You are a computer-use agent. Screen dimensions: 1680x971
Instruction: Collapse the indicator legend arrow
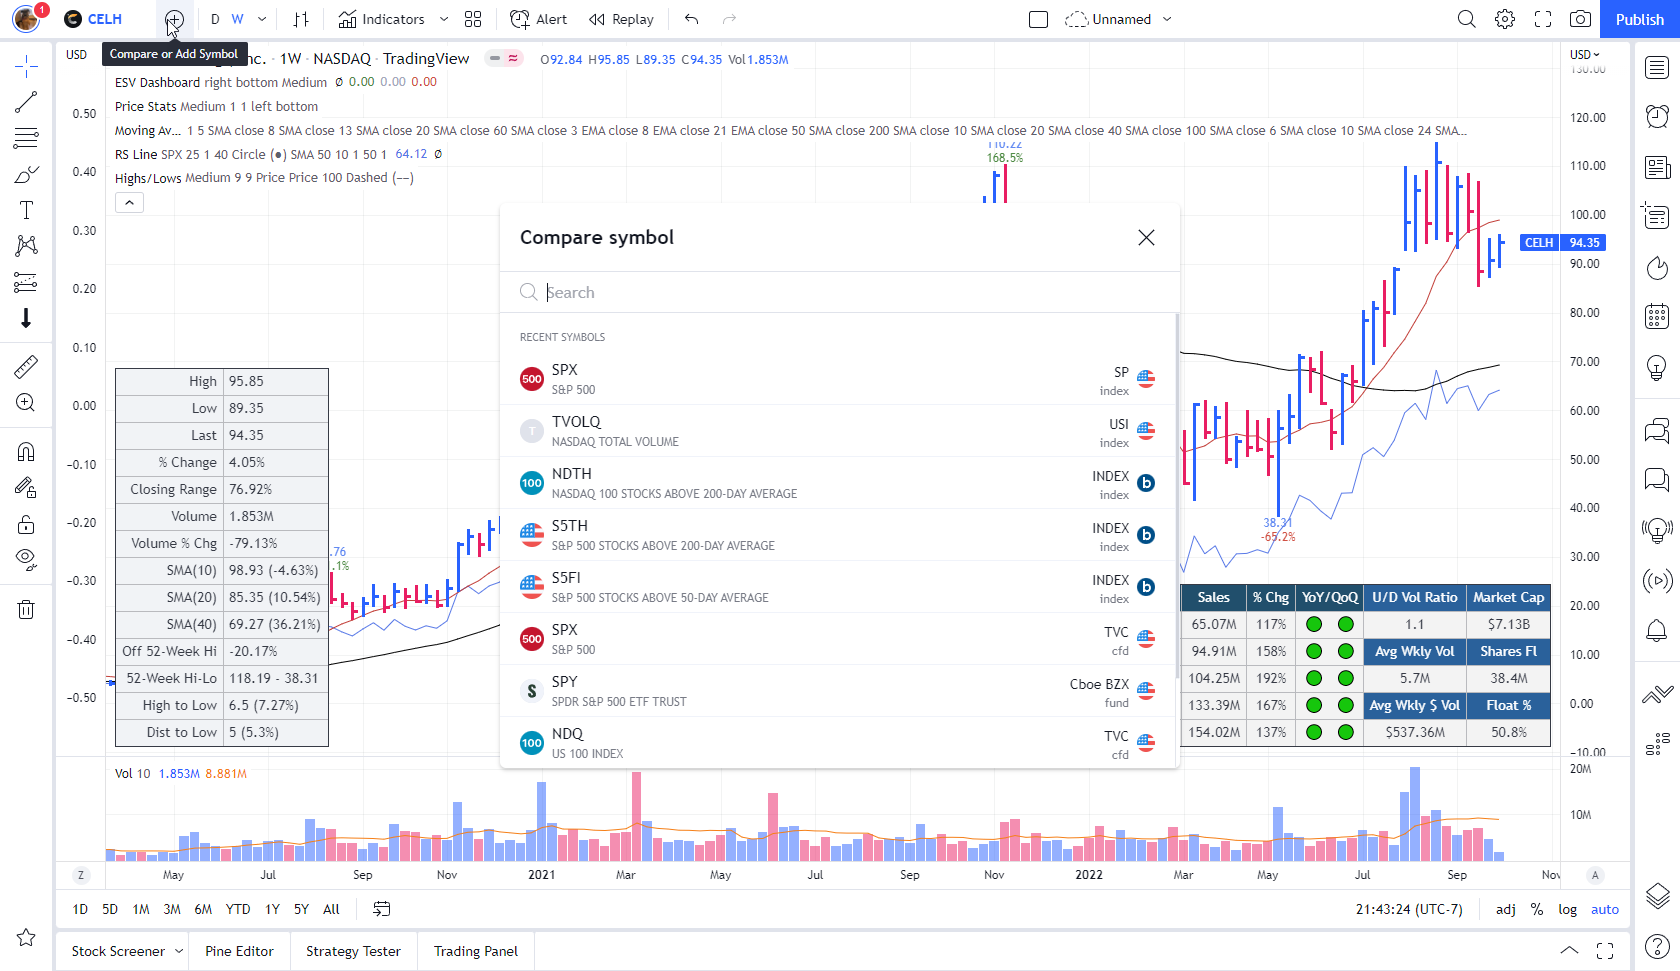129,203
